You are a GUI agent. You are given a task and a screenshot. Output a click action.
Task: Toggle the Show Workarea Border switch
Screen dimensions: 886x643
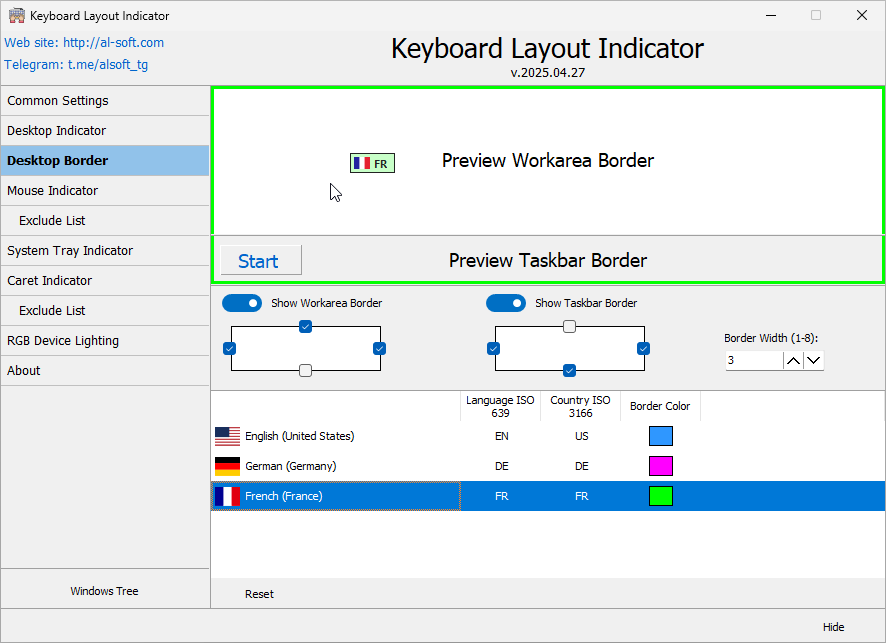241,302
